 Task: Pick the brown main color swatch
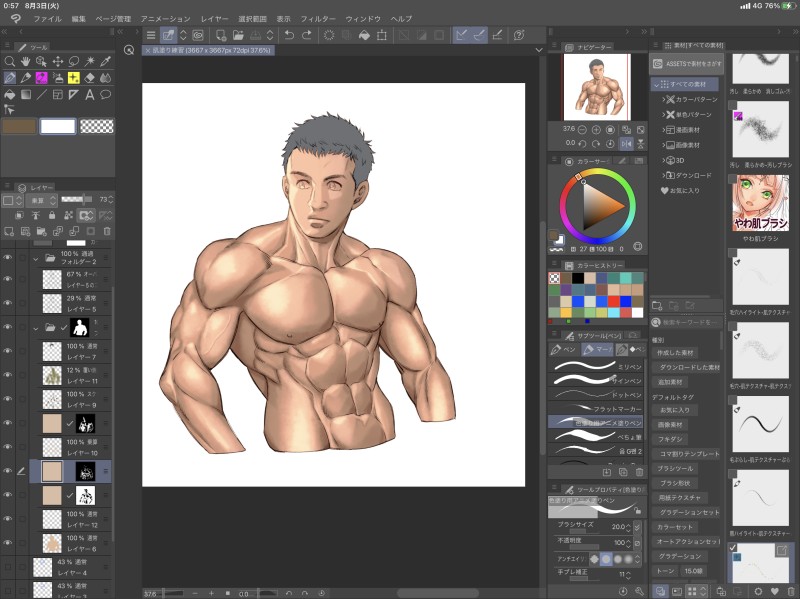click(19, 126)
